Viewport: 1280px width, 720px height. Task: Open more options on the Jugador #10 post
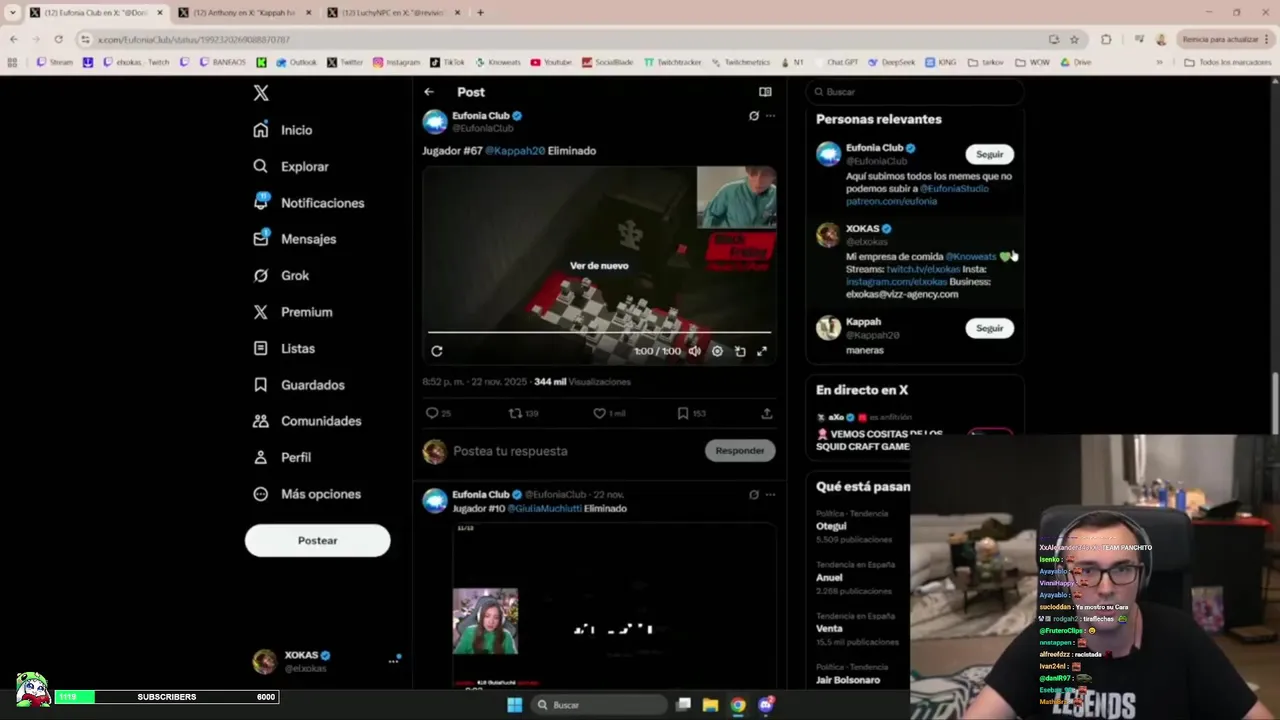pyautogui.click(x=770, y=495)
